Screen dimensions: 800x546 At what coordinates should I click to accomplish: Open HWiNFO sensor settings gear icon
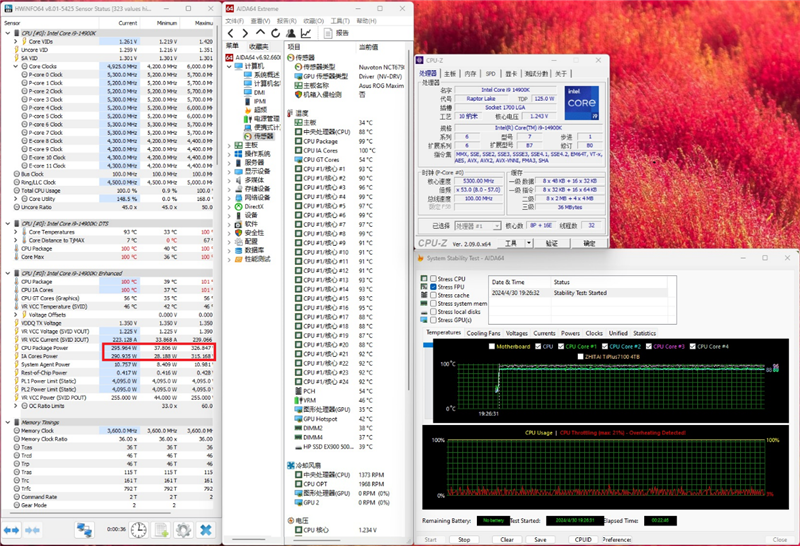pyautogui.click(x=183, y=530)
